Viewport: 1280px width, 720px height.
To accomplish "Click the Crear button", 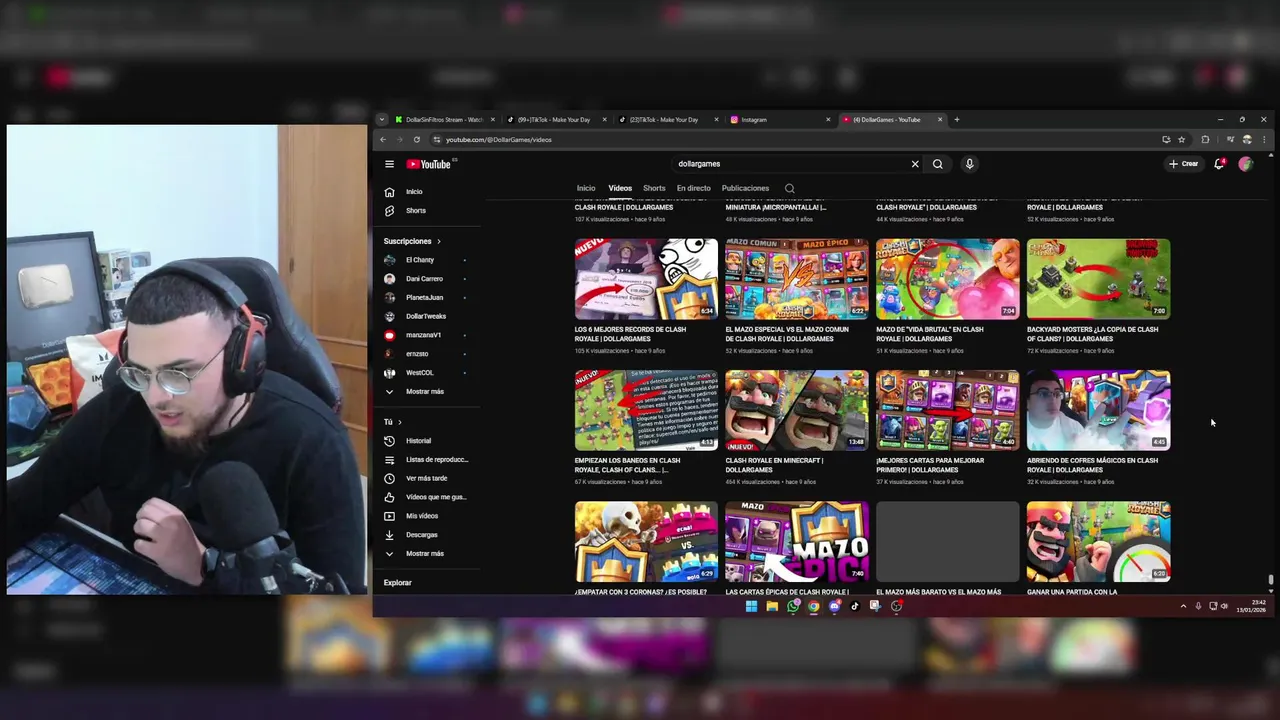I will [1184, 164].
